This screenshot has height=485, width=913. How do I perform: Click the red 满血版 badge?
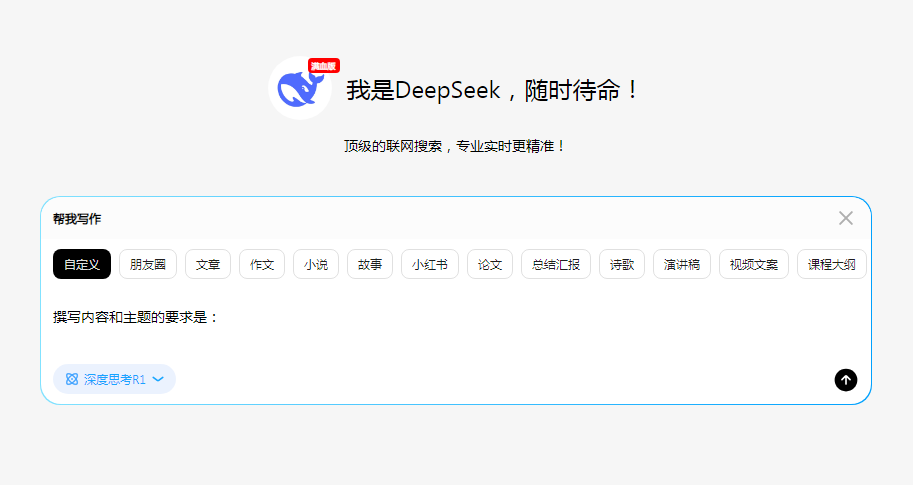(324, 66)
